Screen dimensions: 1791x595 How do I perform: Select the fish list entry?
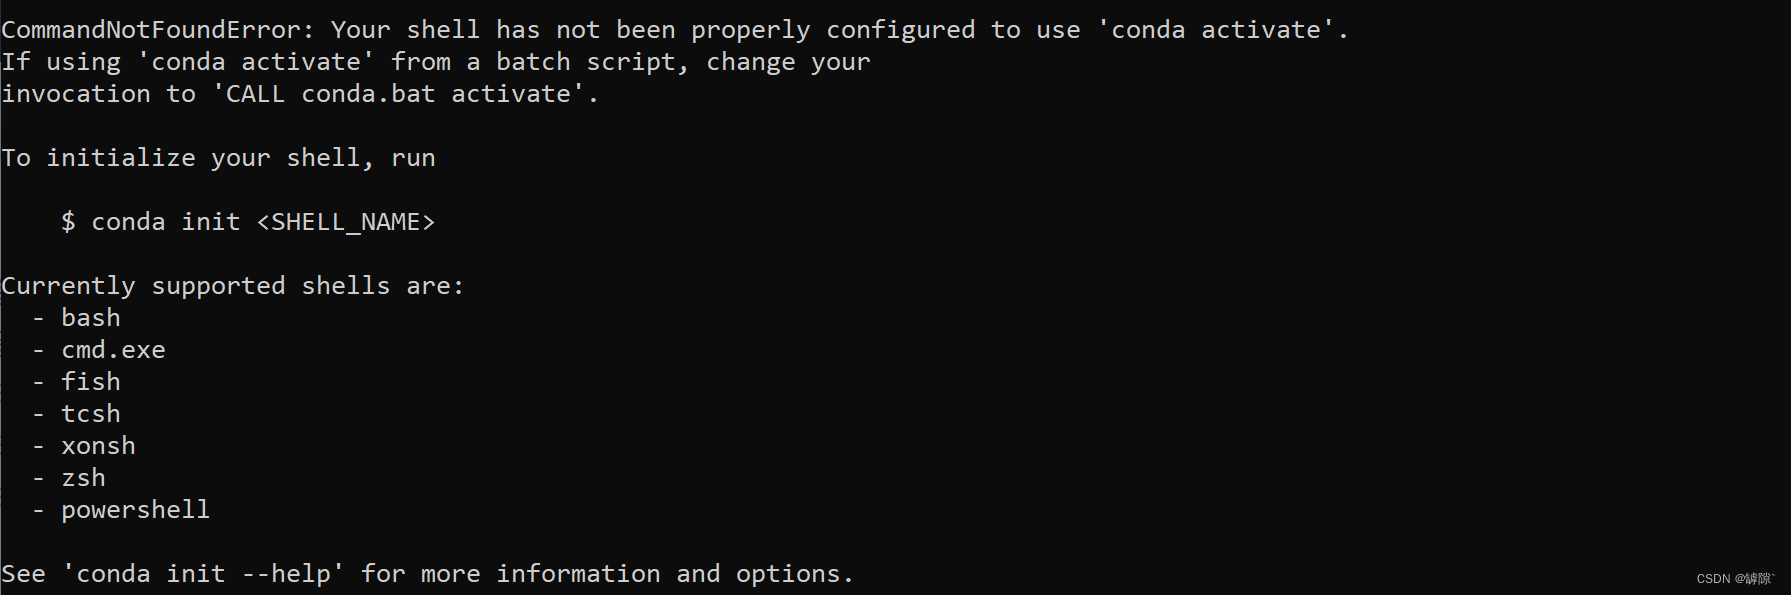coord(91,382)
